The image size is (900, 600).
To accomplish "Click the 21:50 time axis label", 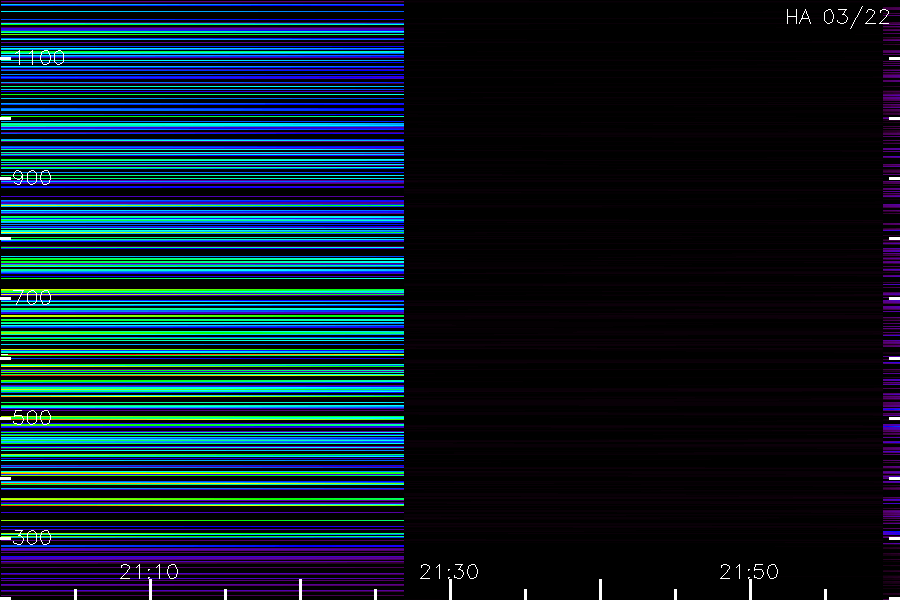I will pyautogui.click(x=749, y=571).
